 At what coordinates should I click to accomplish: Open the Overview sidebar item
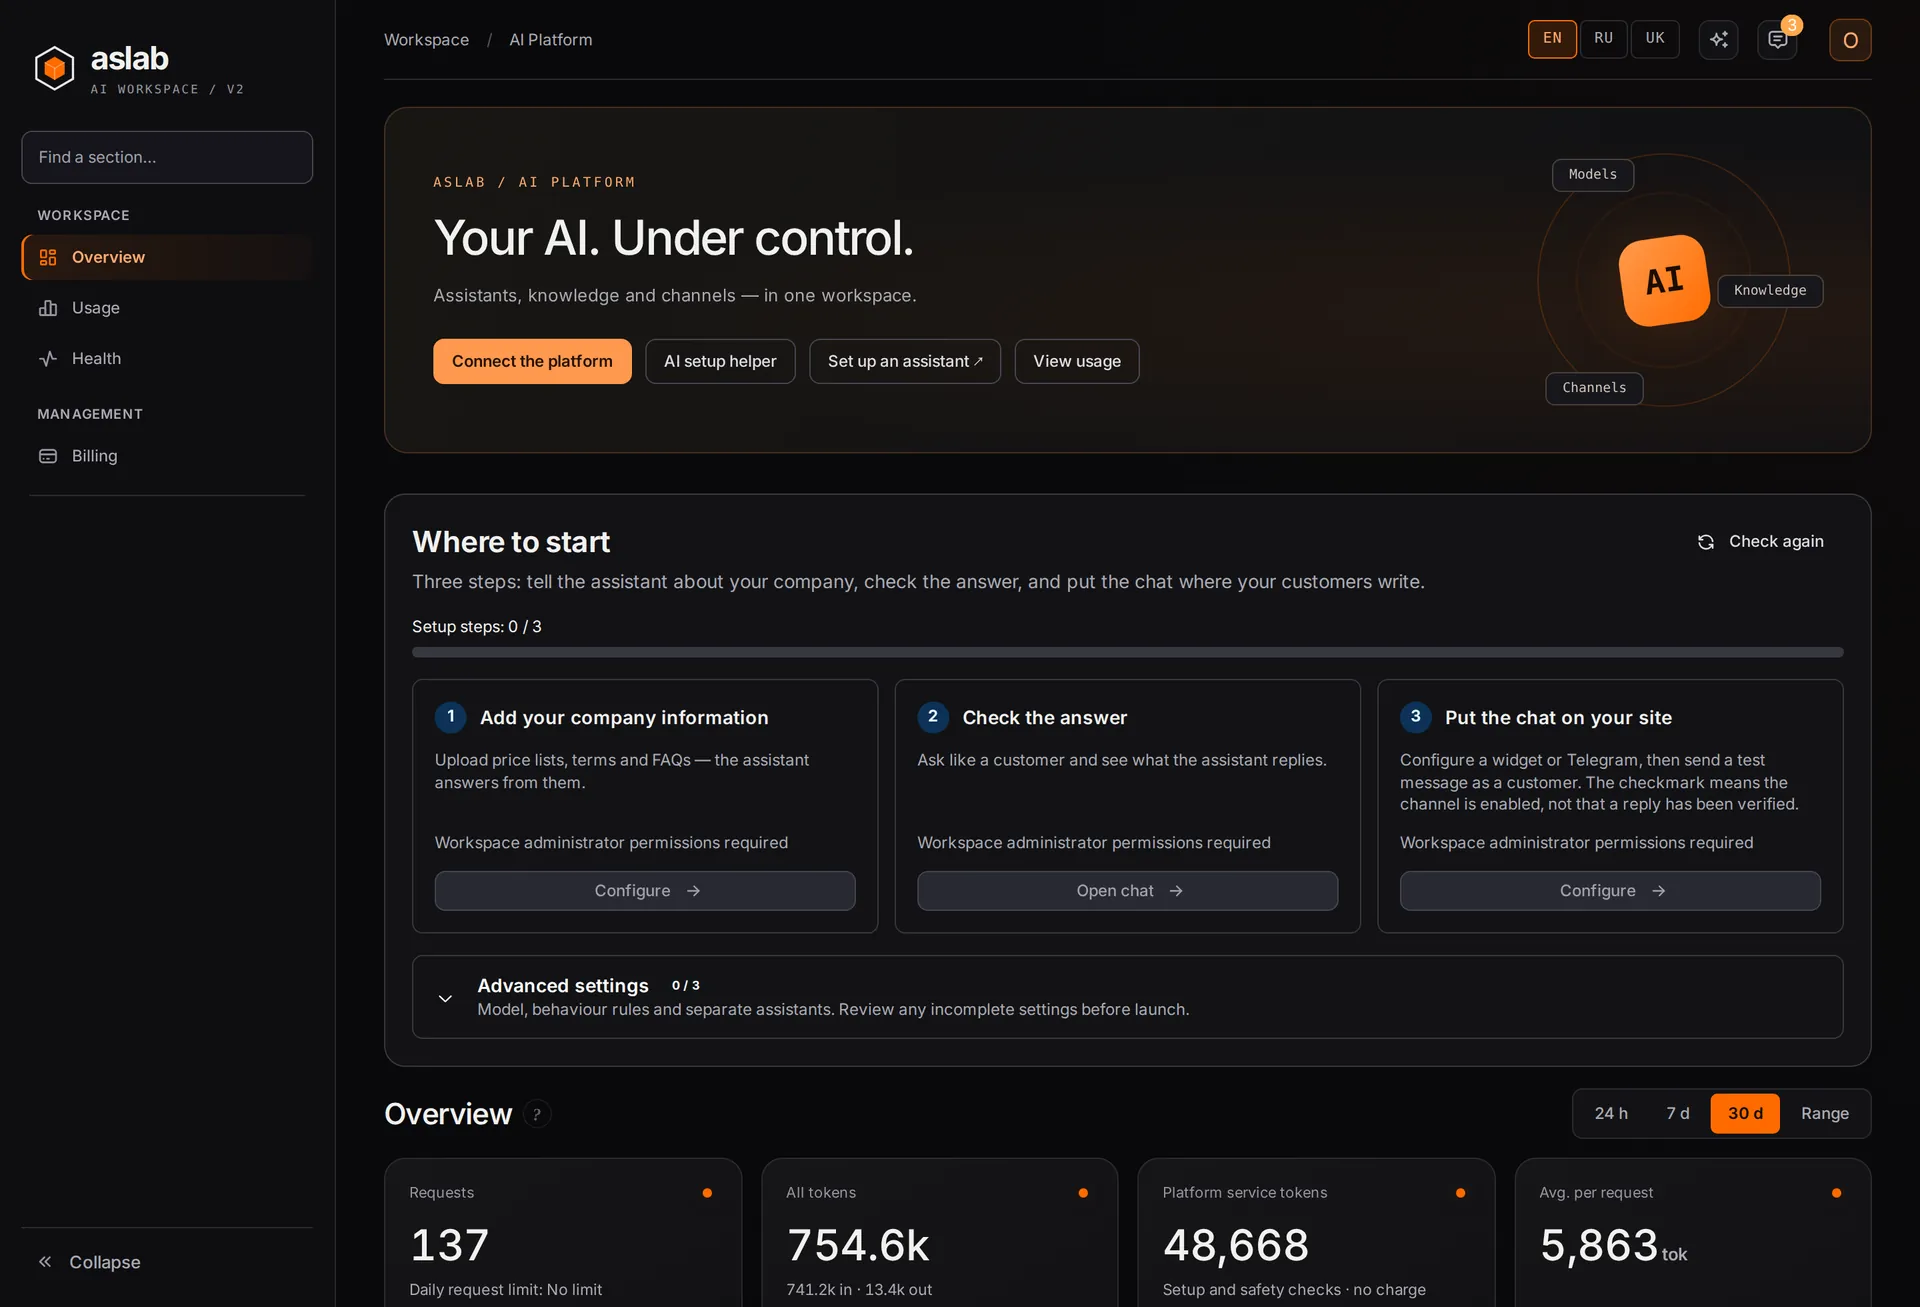[x=167, y=257]
